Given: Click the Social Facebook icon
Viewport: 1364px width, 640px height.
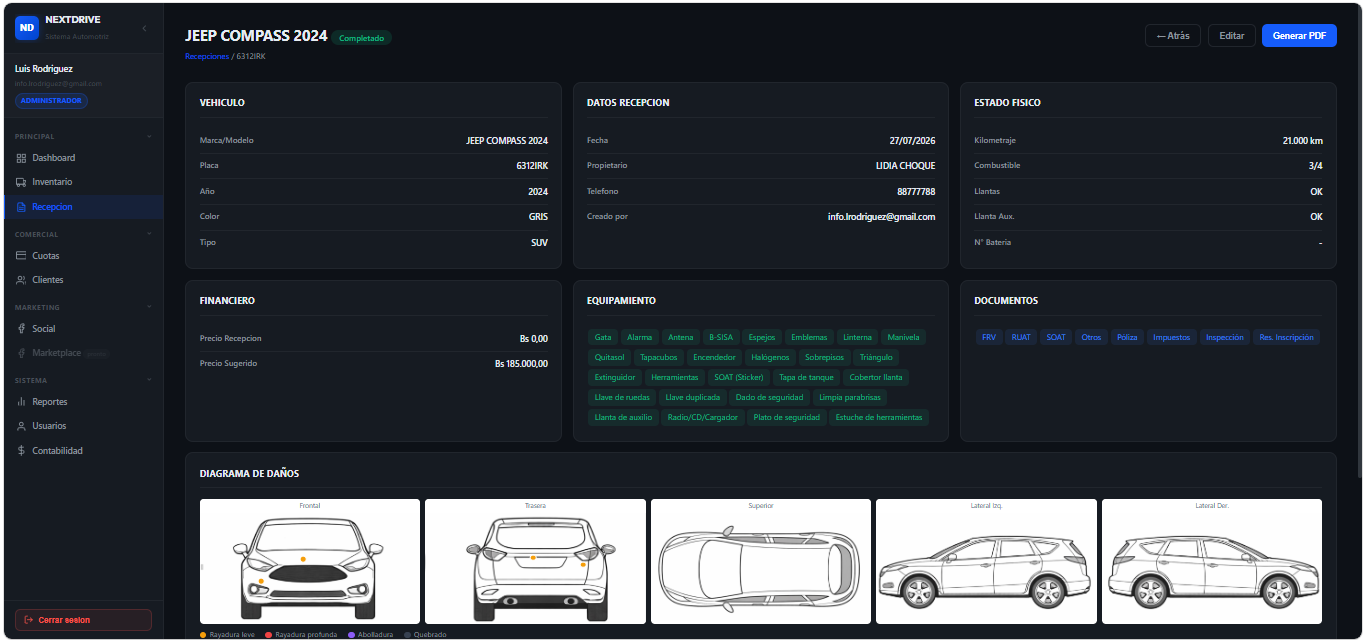Looking at the screenshot, I should (x=22, y=329).
